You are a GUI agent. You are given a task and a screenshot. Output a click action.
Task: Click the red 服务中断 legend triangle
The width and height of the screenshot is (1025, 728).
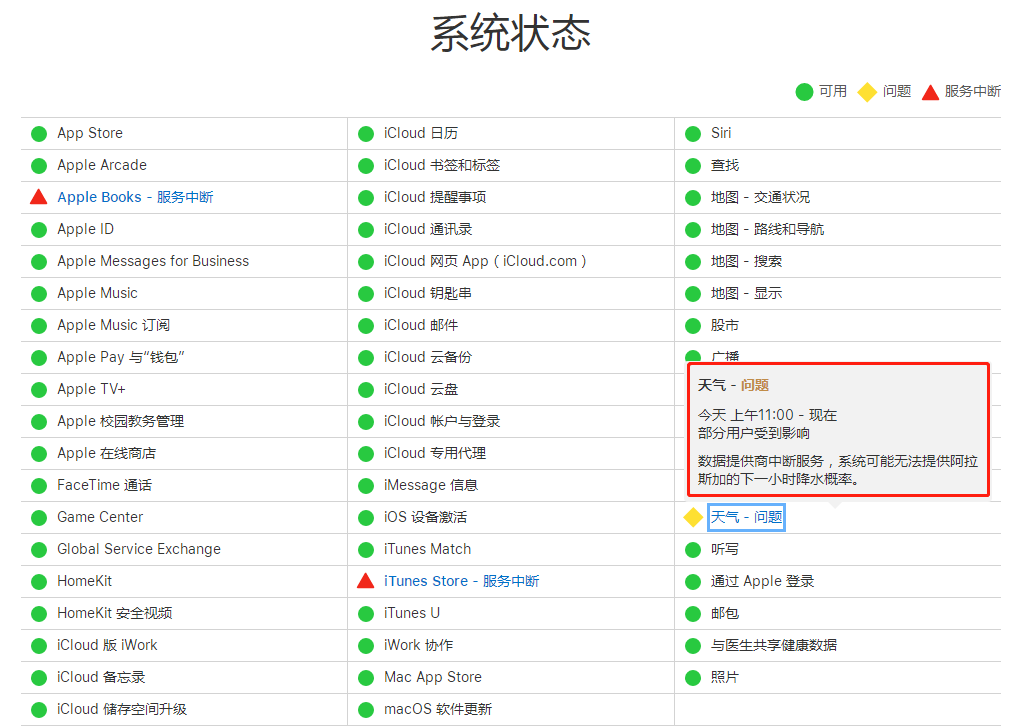tap(930, 92)
